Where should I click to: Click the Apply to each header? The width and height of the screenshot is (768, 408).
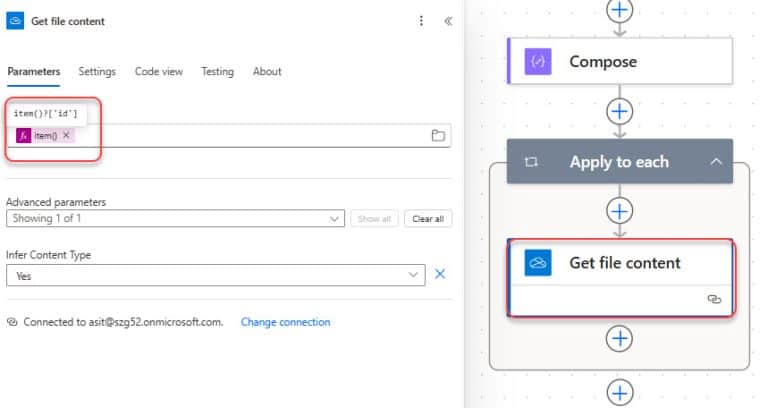pyautogui.click(x=620, y=162)
